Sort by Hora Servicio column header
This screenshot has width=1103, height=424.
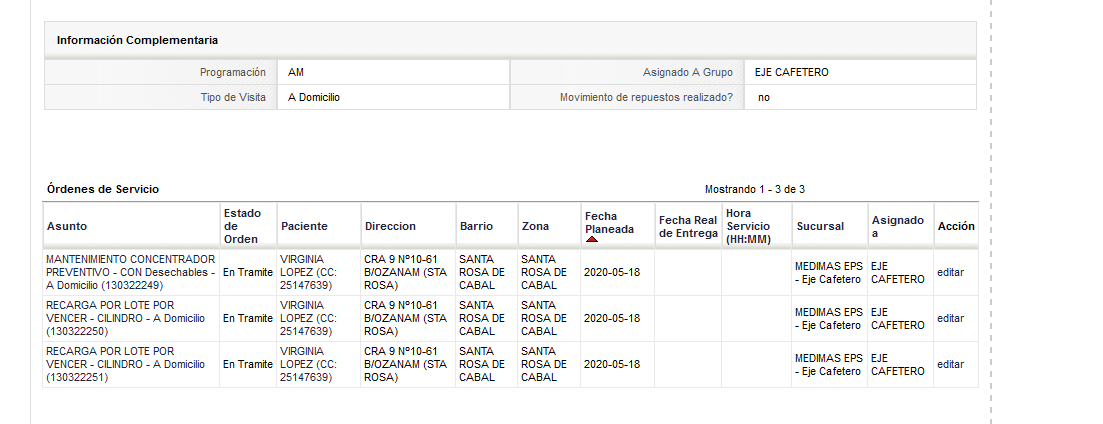pyautogui.click(x=748, y=226)
